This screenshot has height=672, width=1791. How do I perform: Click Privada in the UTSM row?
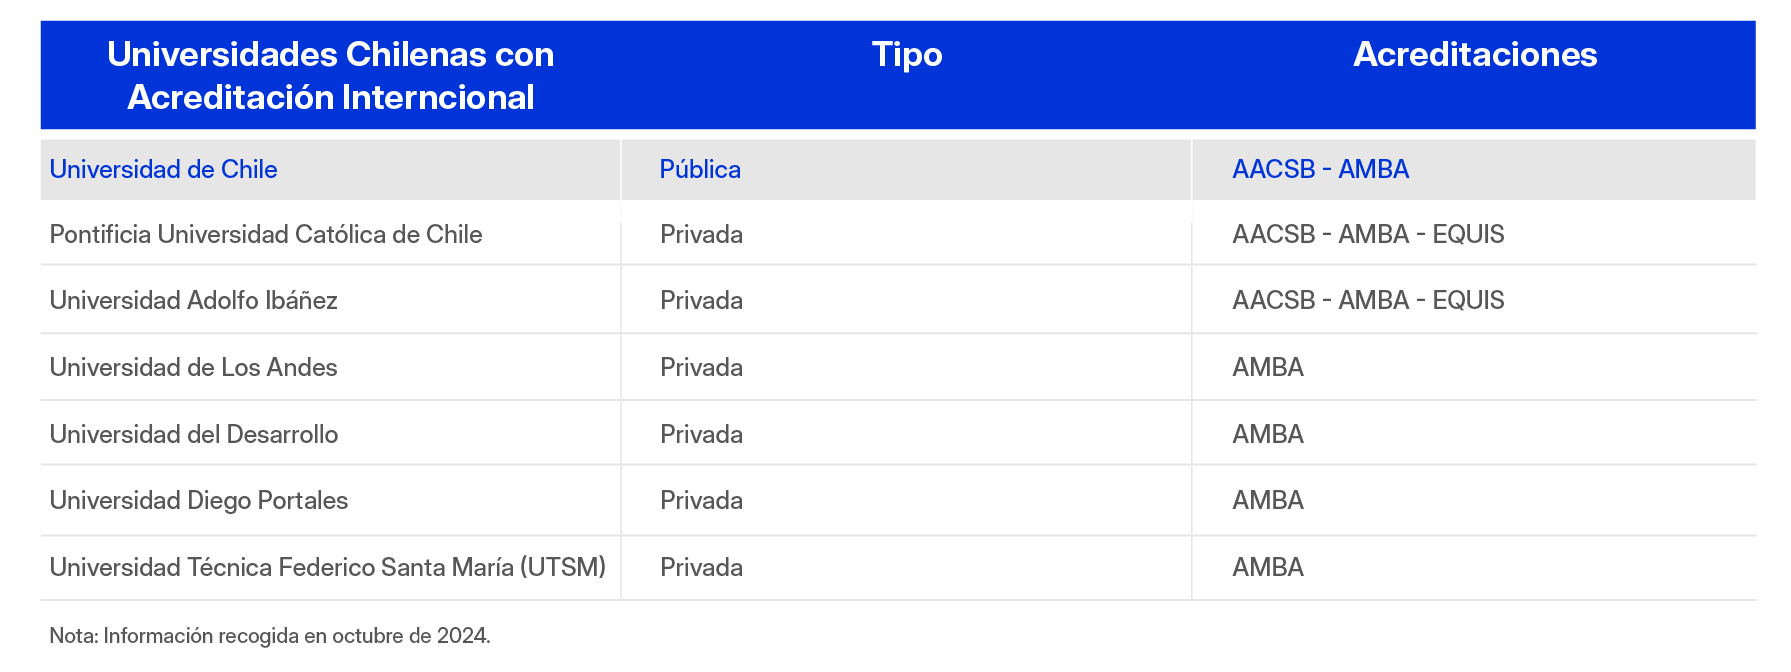pyautogui.click(x=701, y=568)
